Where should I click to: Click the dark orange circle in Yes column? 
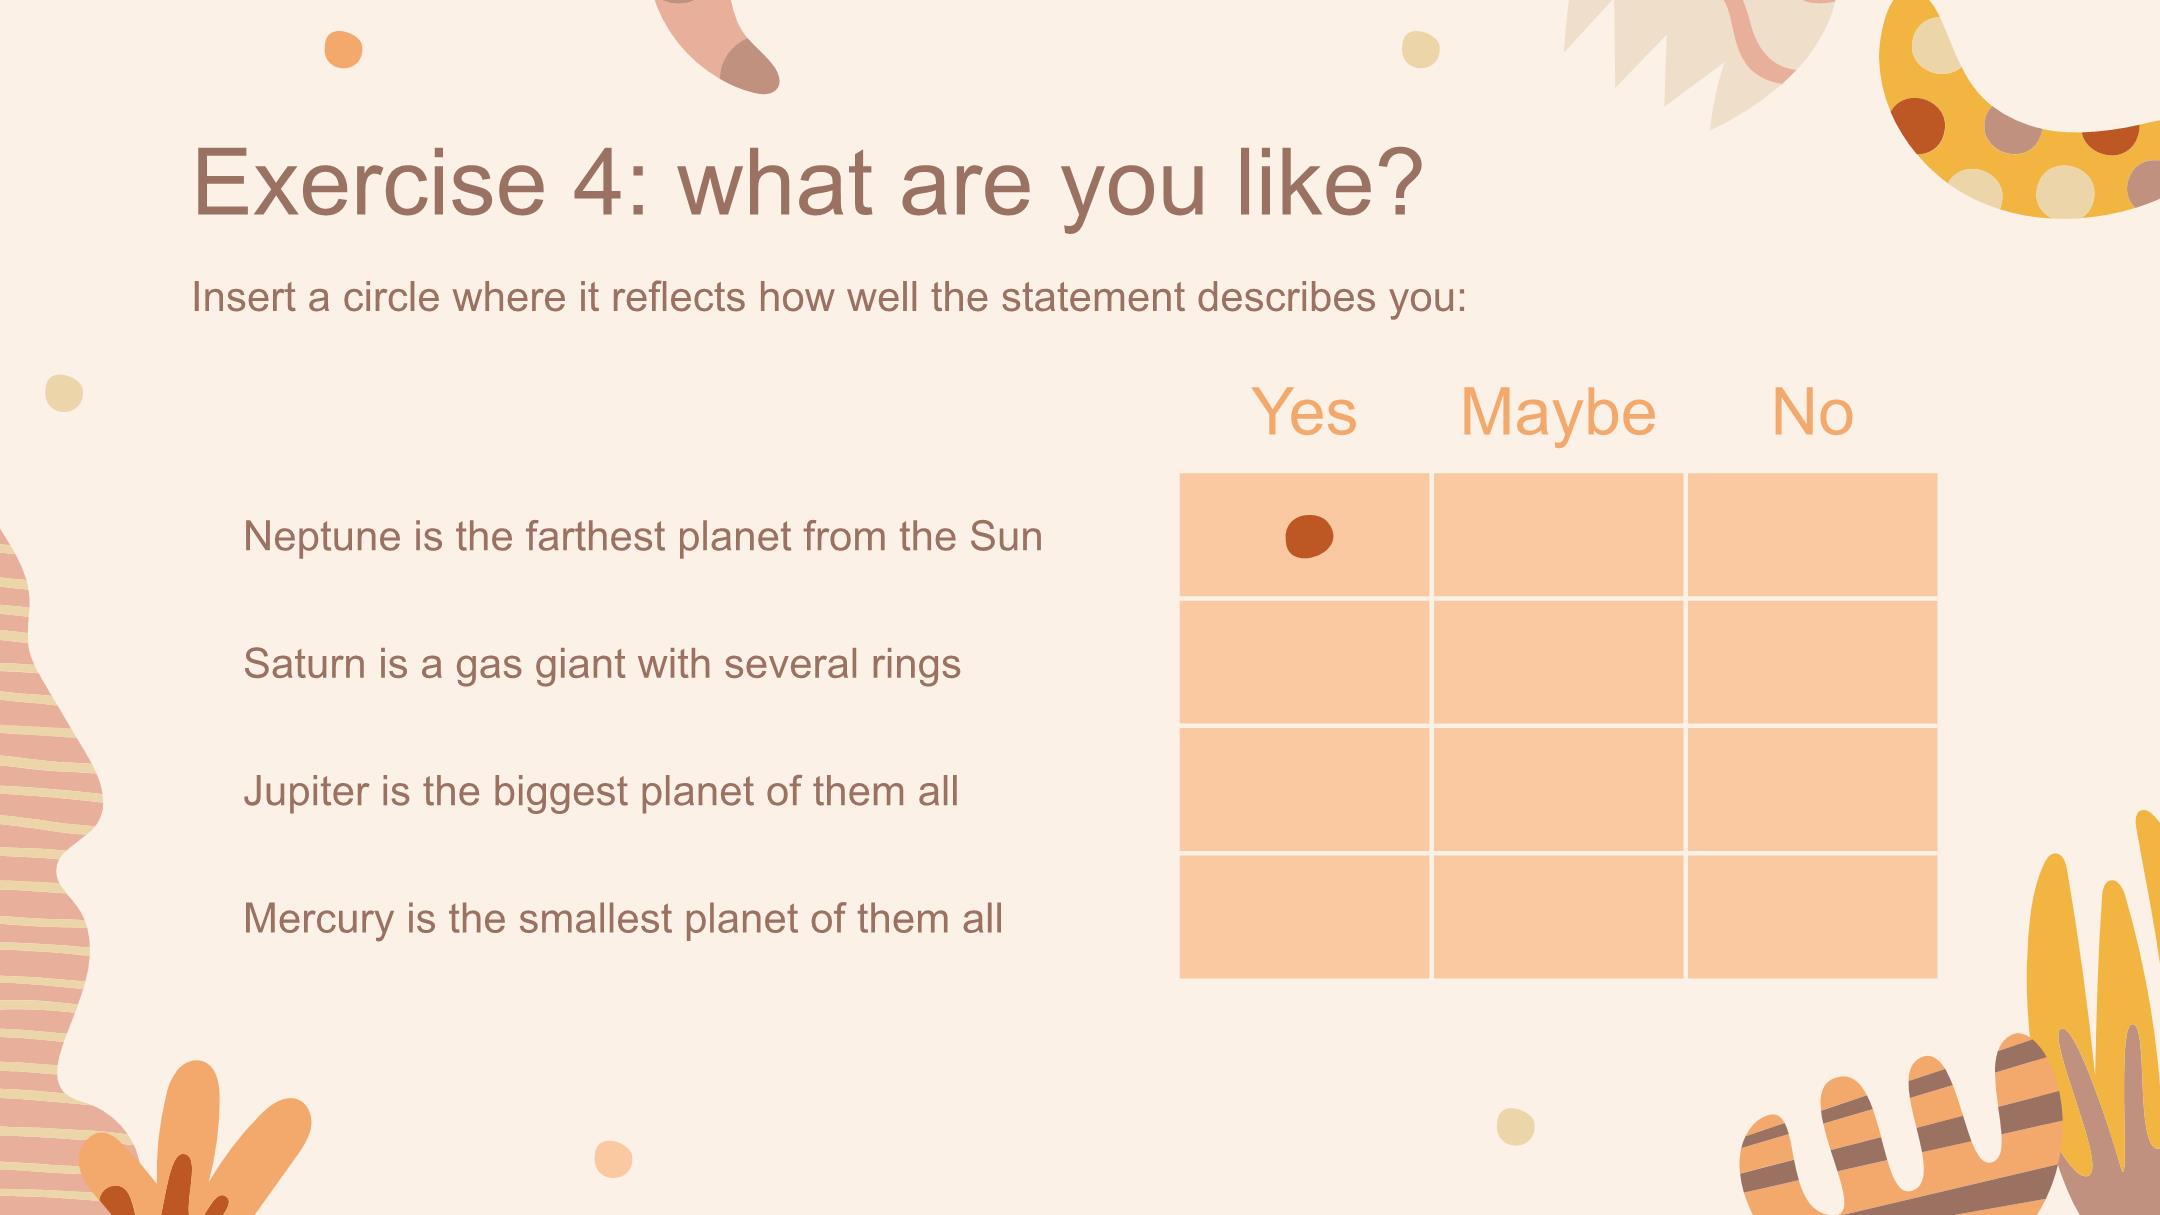tap(1309, 536)
